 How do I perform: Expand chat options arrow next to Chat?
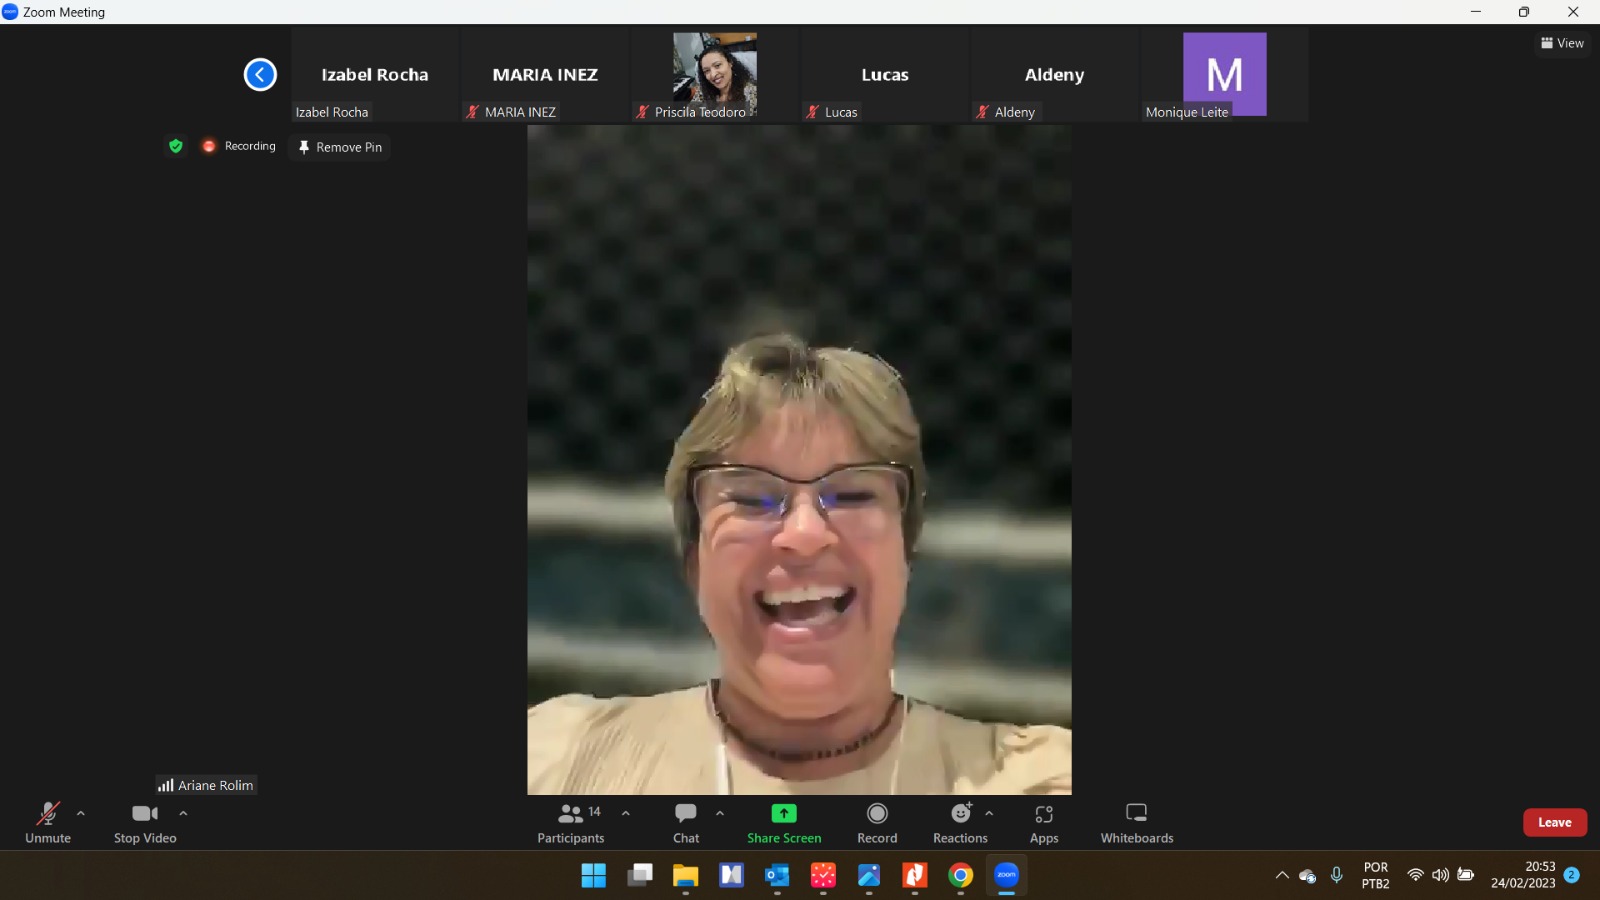point(720,813)
